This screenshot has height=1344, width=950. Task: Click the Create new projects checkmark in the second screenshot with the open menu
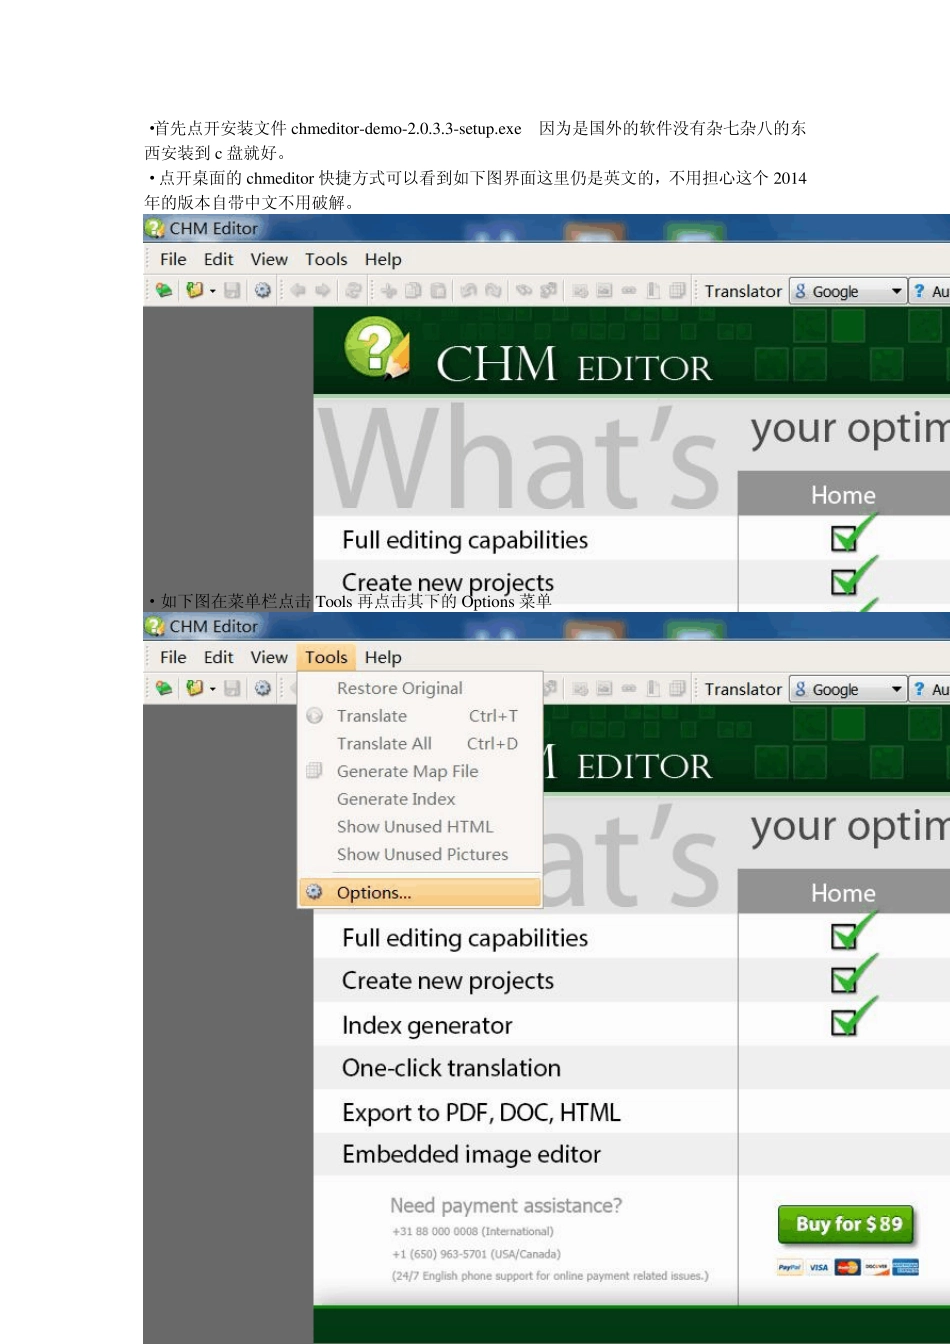click(853, 974)
